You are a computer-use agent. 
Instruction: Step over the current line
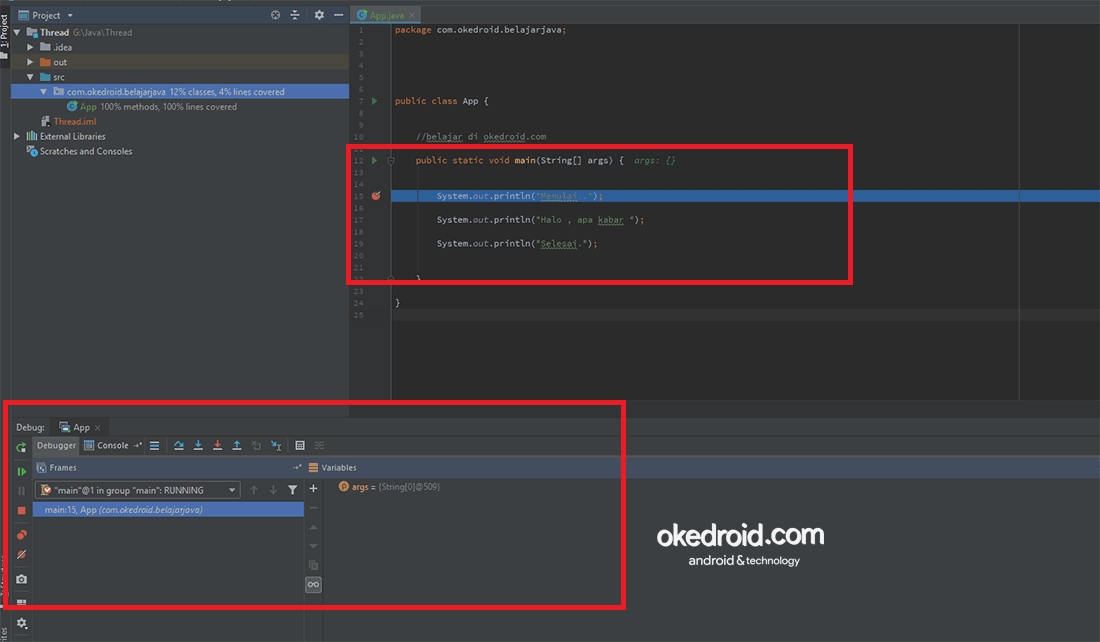[x=179, y=445]
